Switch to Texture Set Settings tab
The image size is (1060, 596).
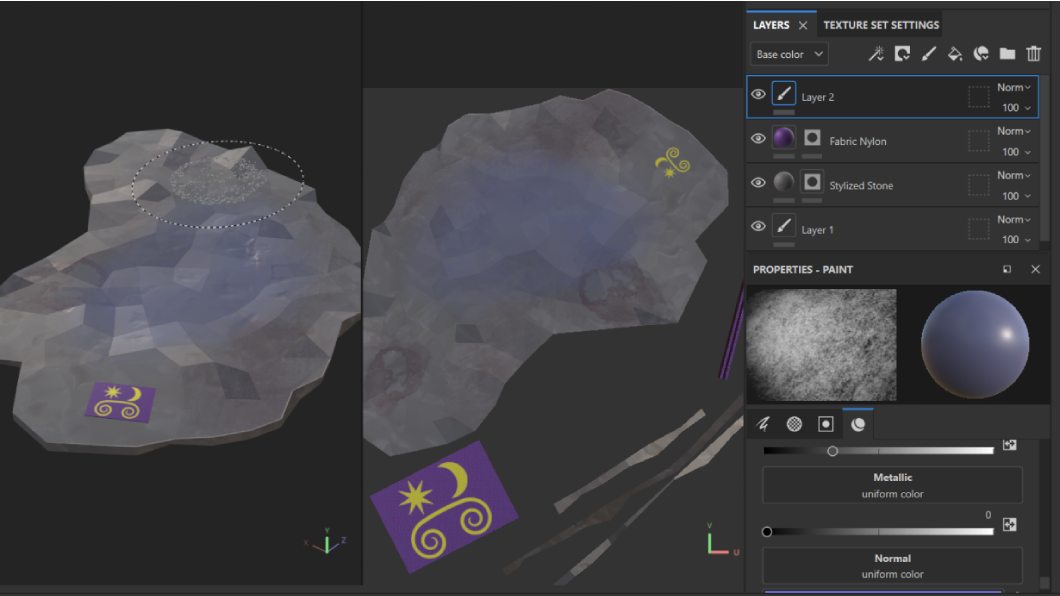[881, 25]
